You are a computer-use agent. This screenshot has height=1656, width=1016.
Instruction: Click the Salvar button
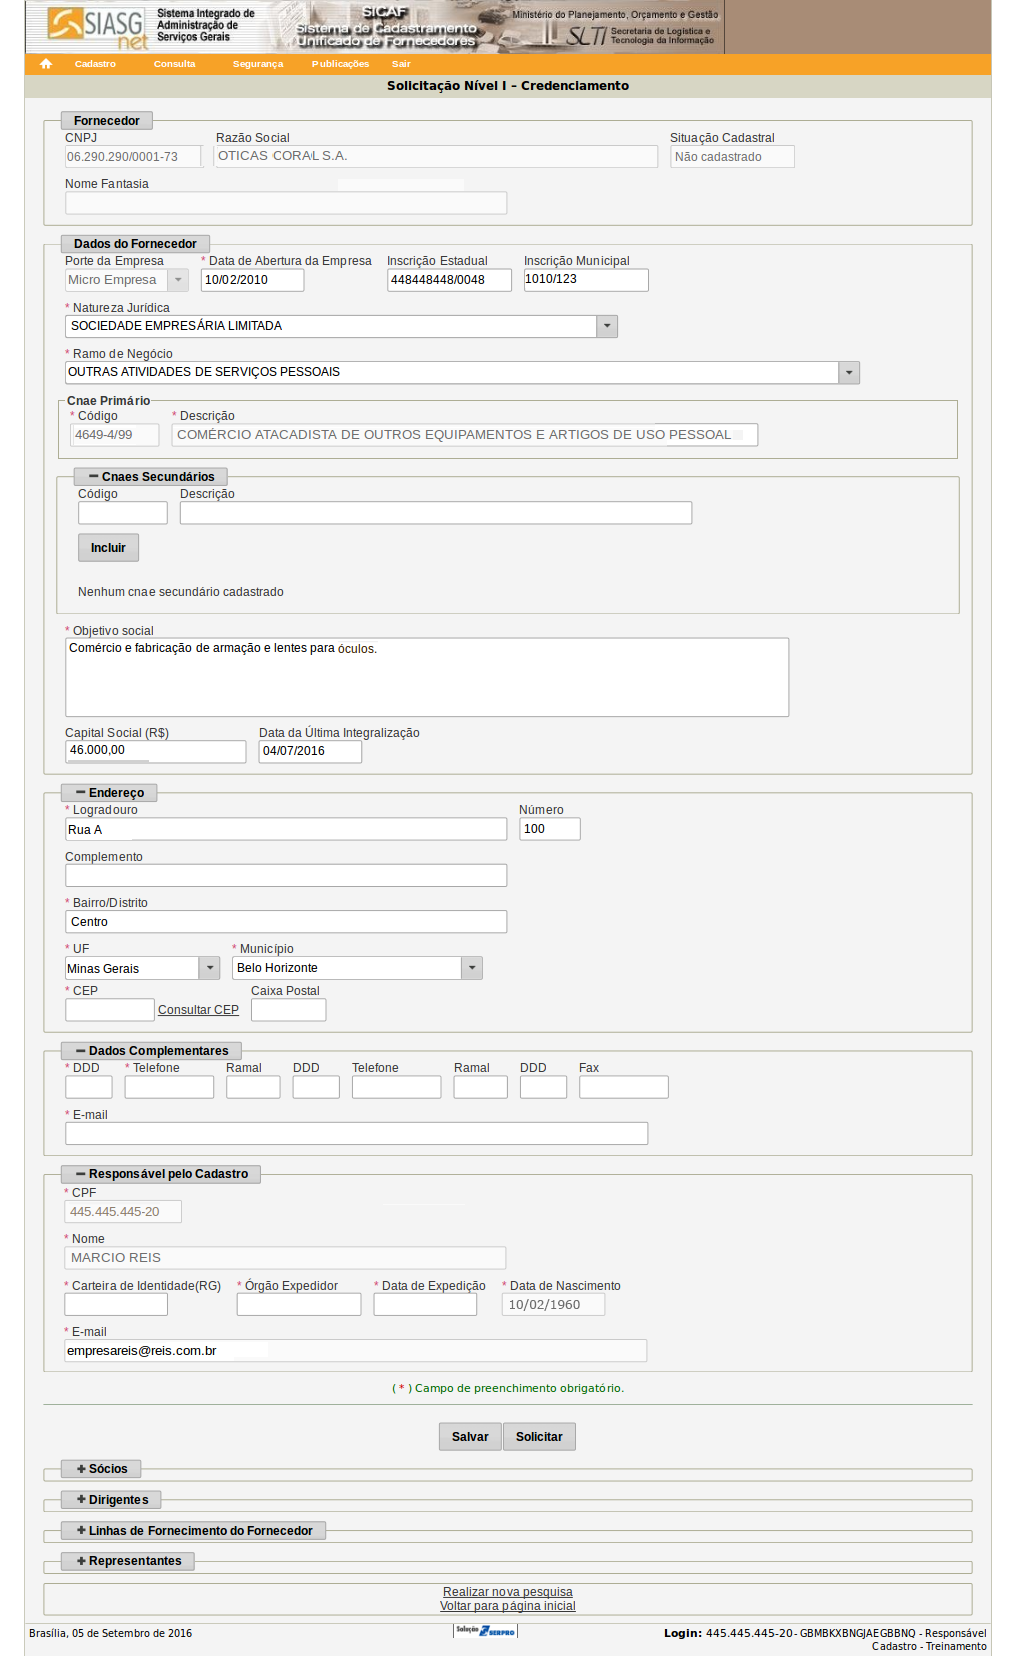tap(470, 1437)
